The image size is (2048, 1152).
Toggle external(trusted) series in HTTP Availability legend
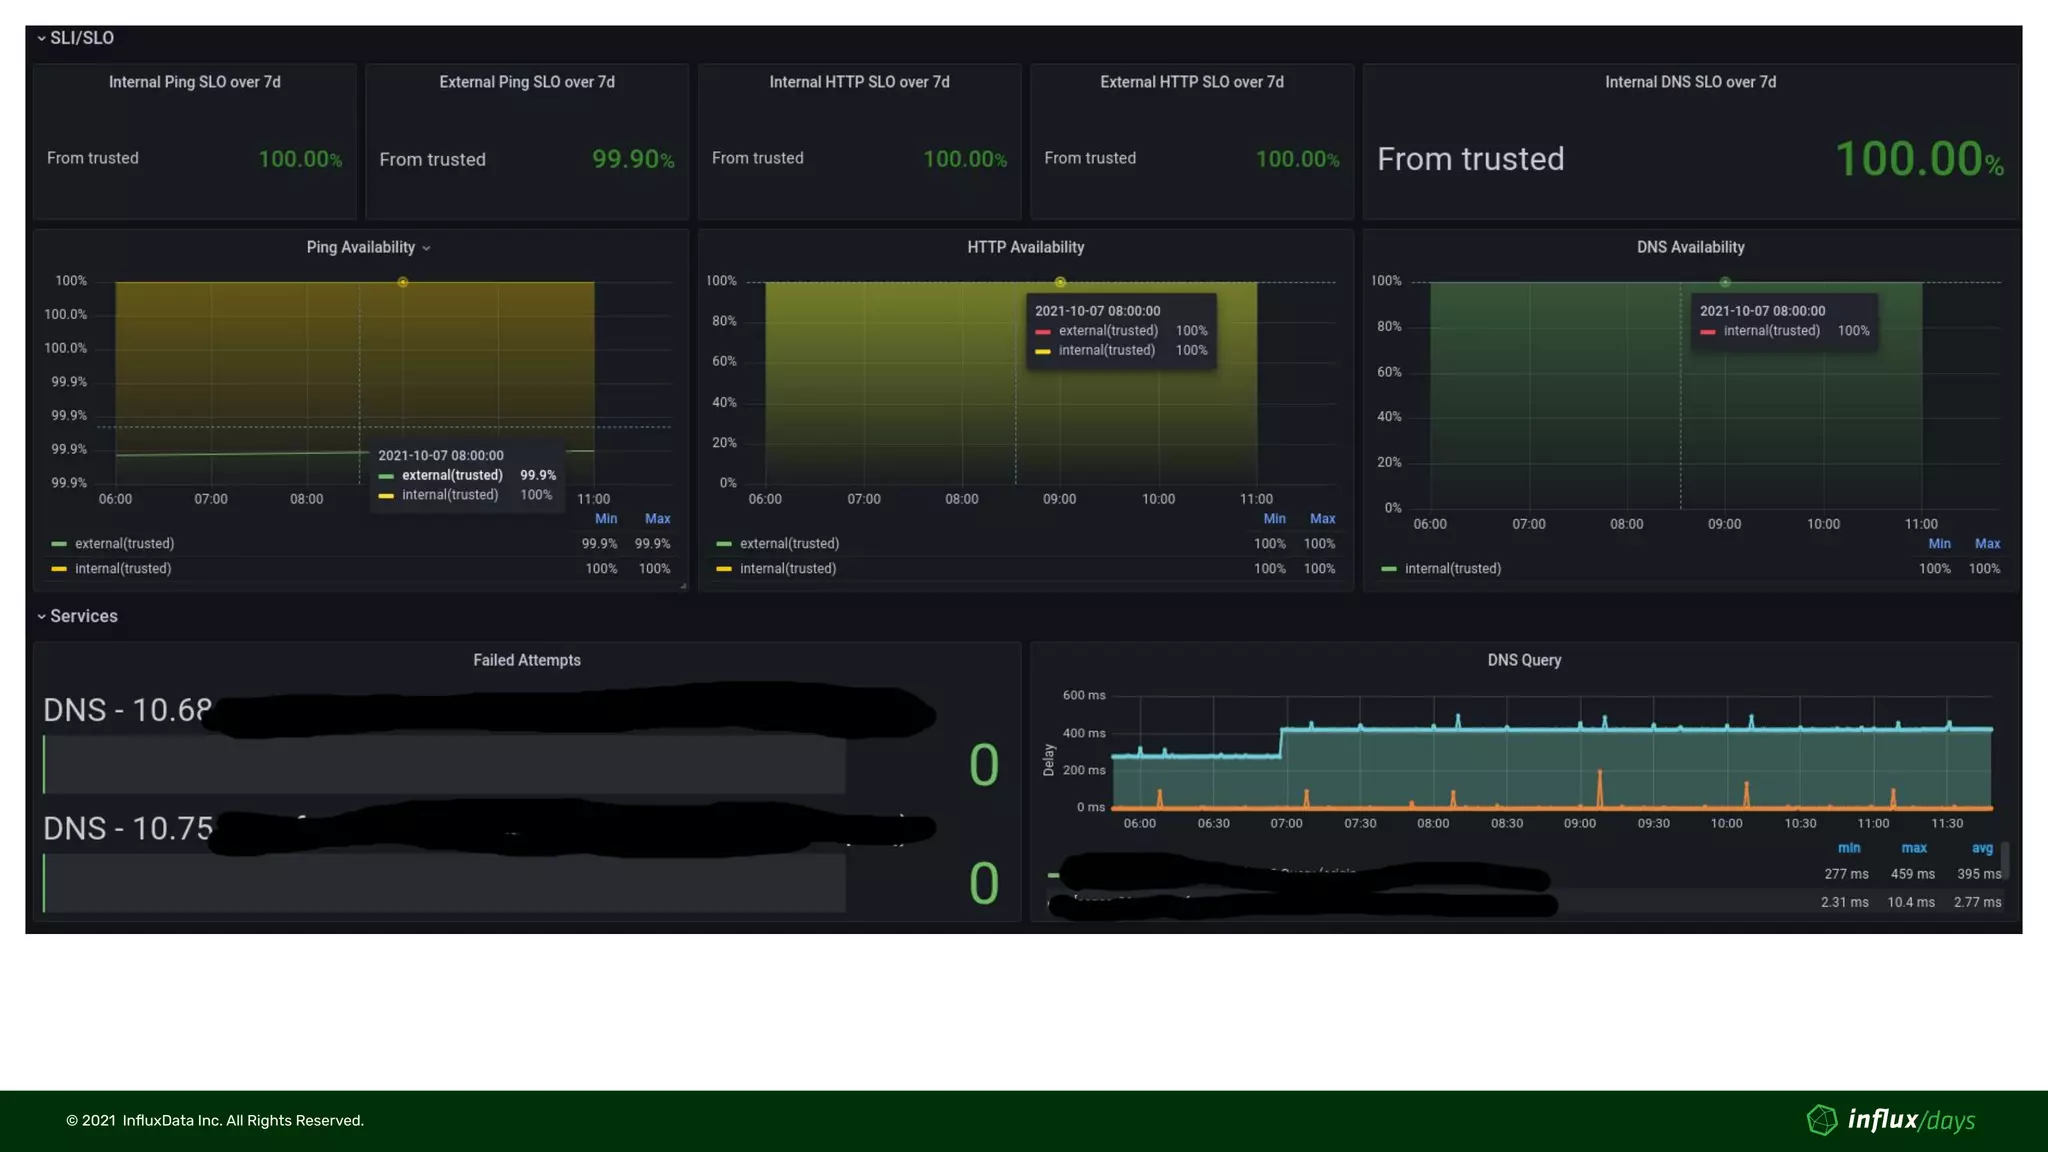789,544
